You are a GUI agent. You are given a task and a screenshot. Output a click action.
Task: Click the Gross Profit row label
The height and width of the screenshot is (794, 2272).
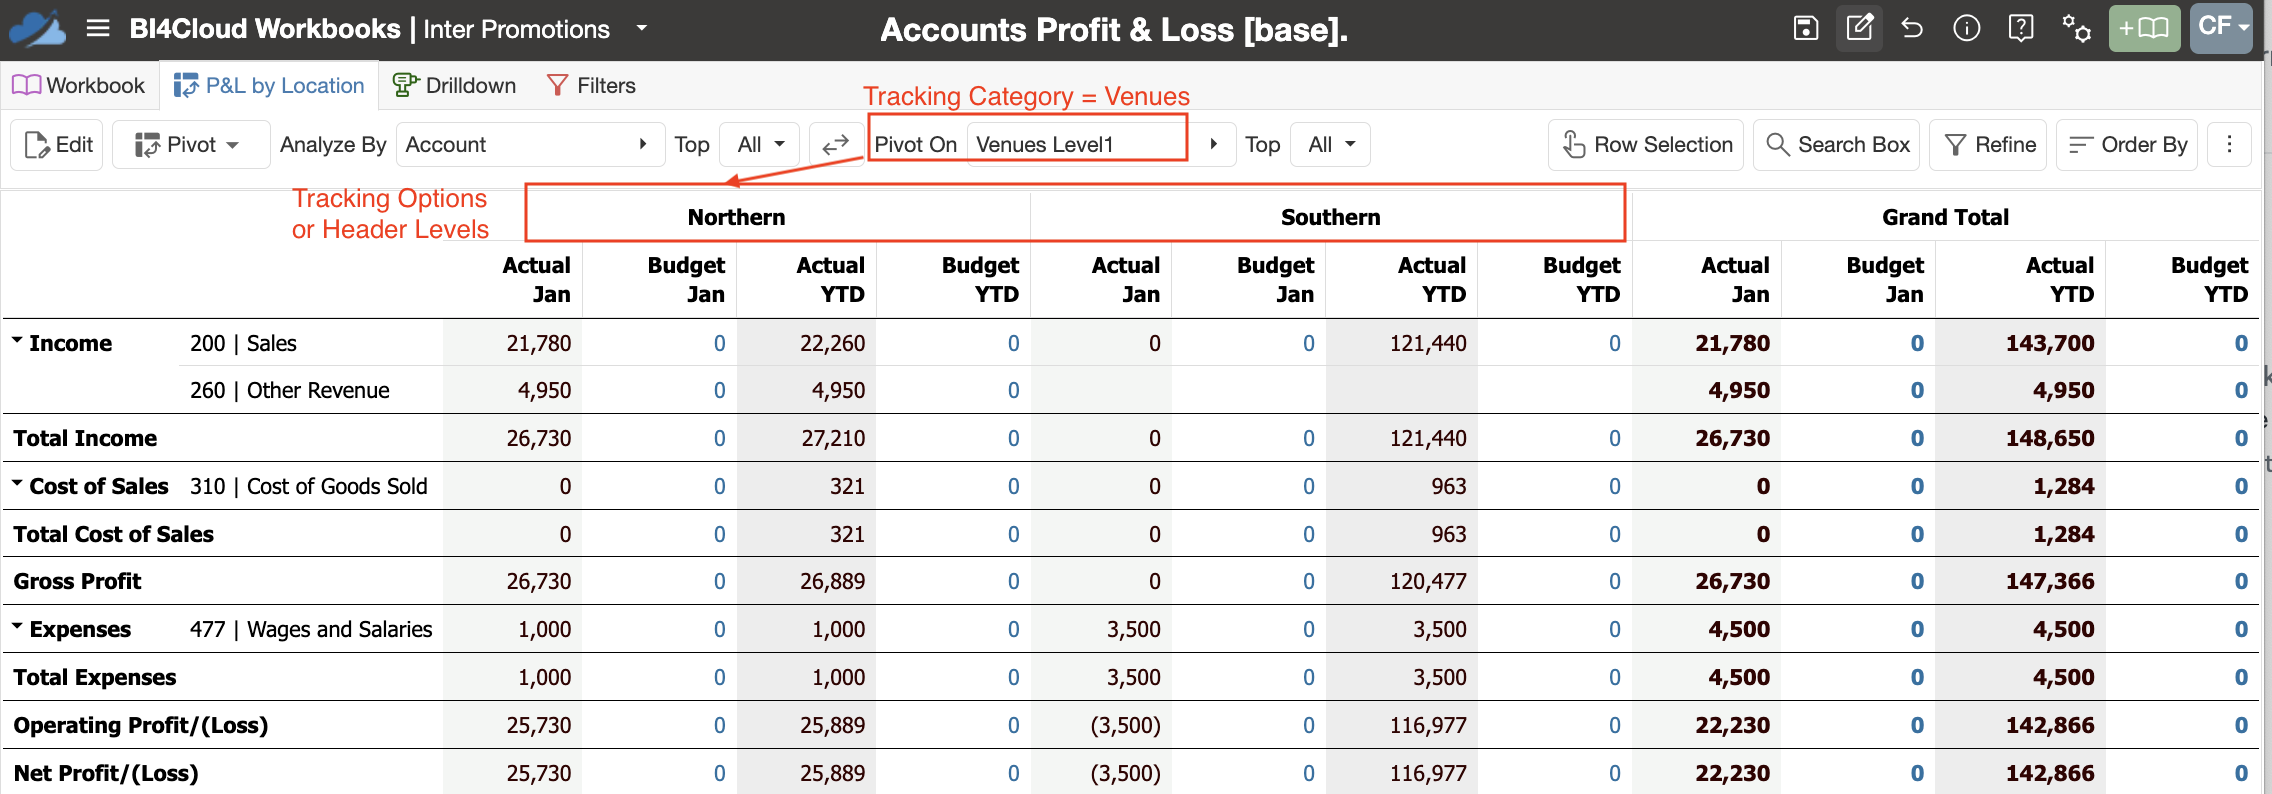point(77,581)
